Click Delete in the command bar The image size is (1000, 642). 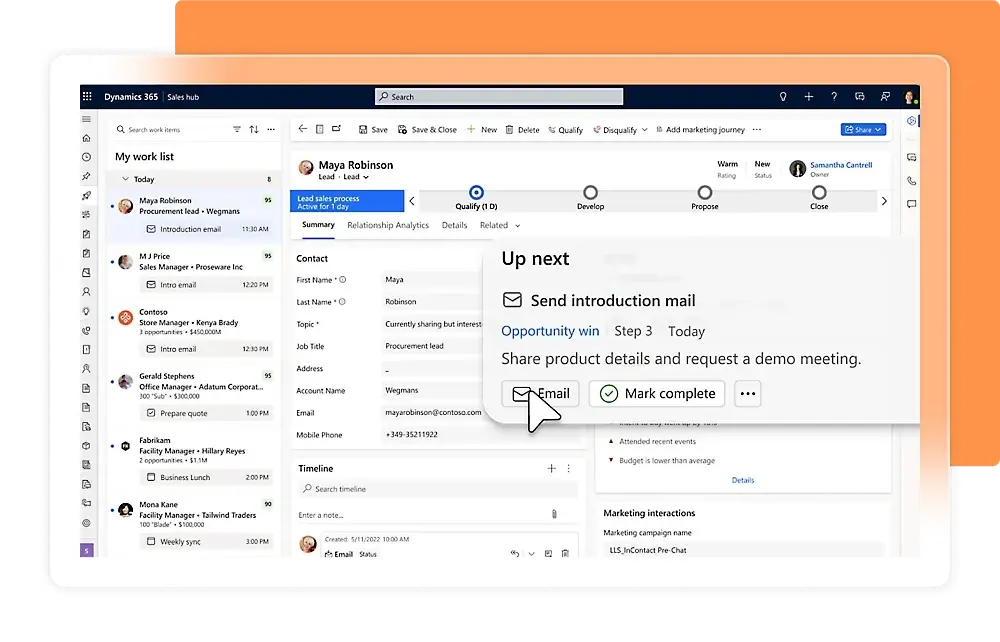(522, 129)
